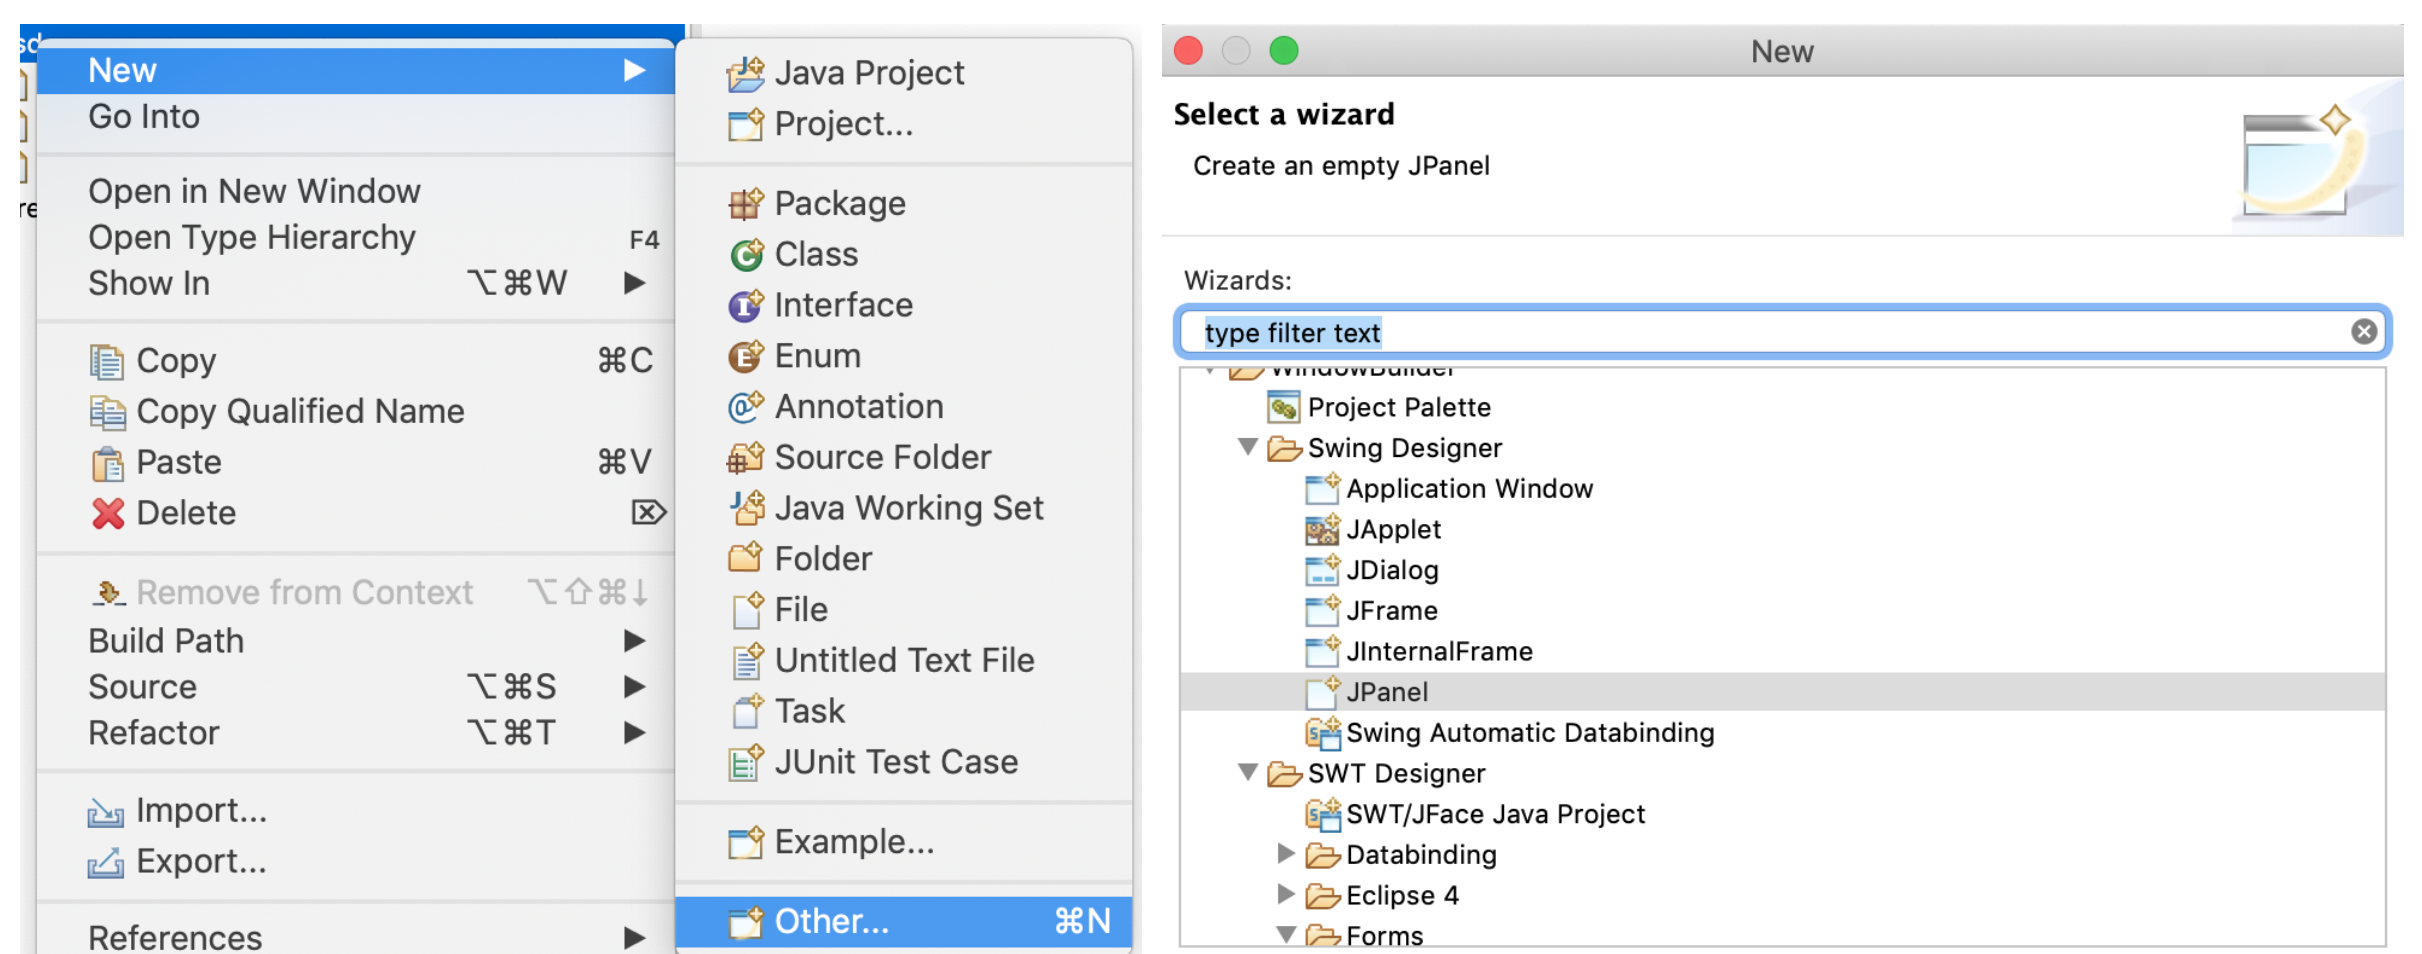Viewport: 2422px width, 954px height.
Task: Click the Project... wizard icon
Action: [745, 124]
